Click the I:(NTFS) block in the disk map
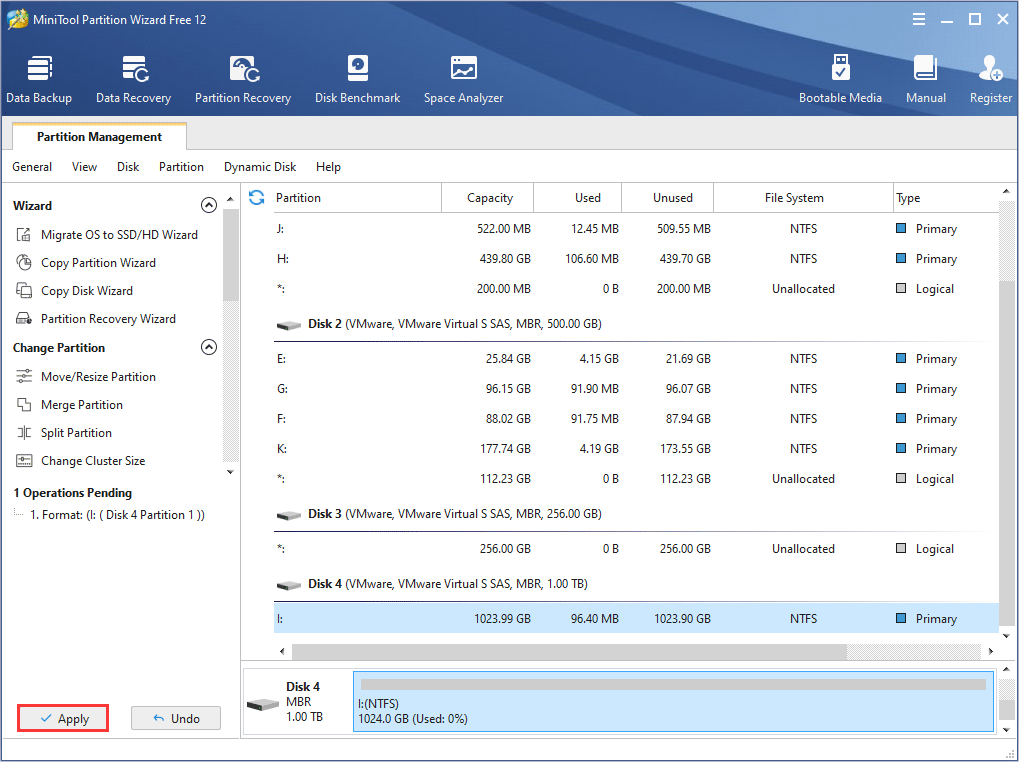Viewport: 1019px width, 762px height. pos(673,702)
